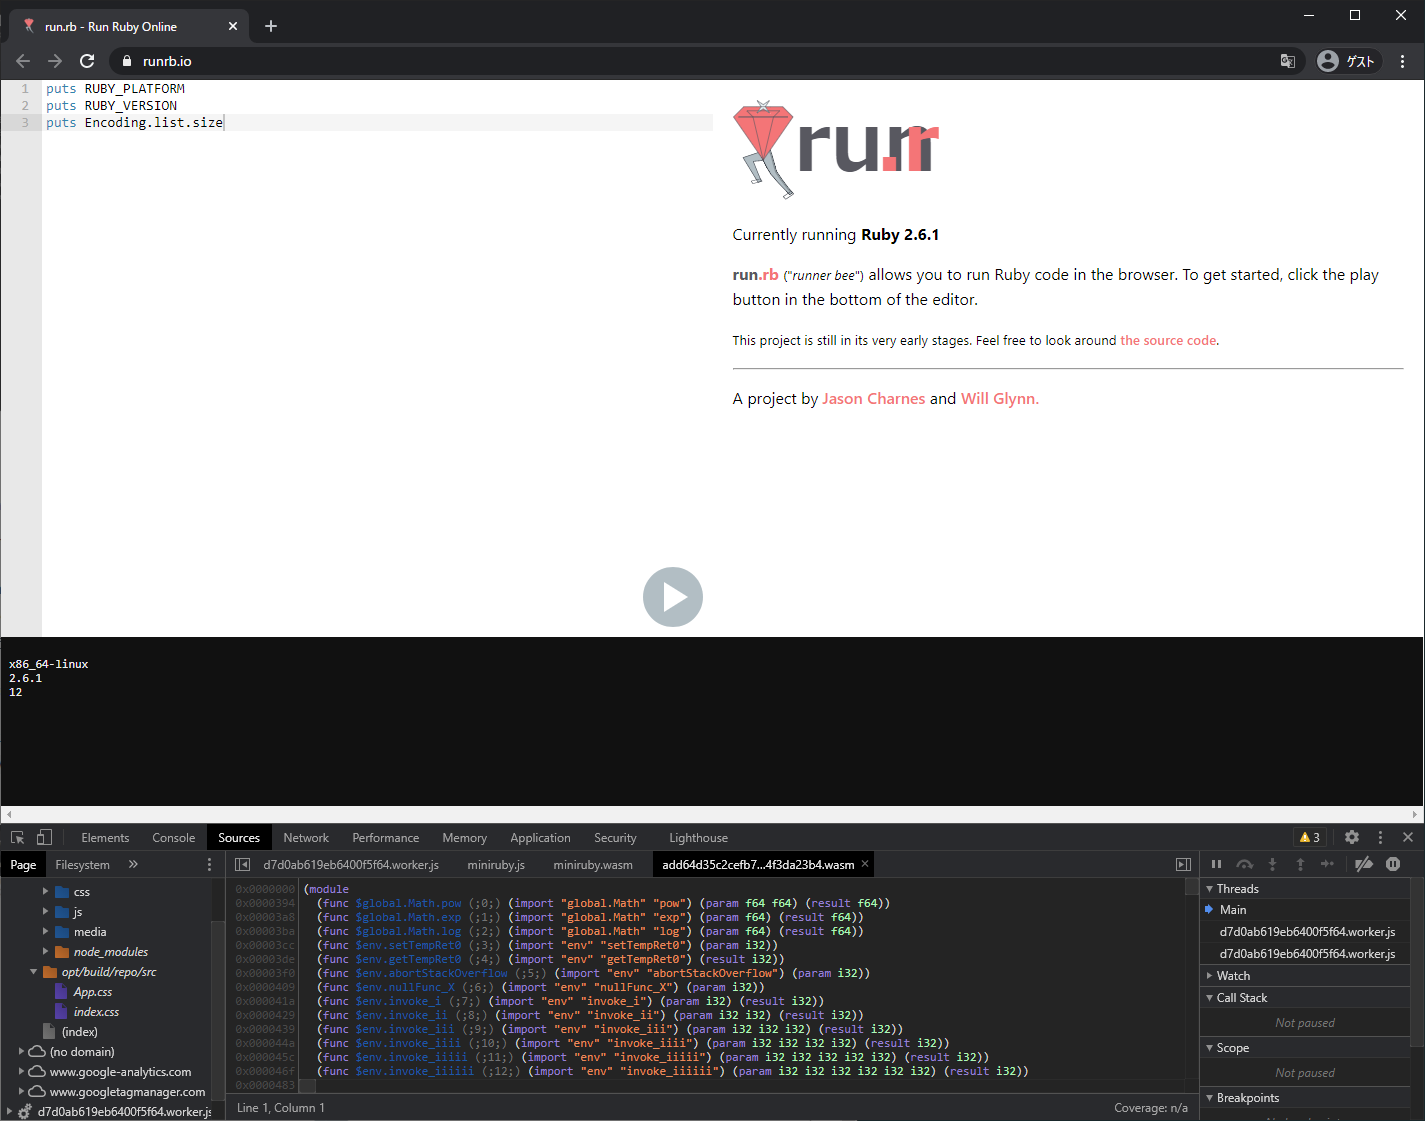The image size is (1425, 1121).
Task: Click the play button to run Ruby code
Action: (673, 597)
